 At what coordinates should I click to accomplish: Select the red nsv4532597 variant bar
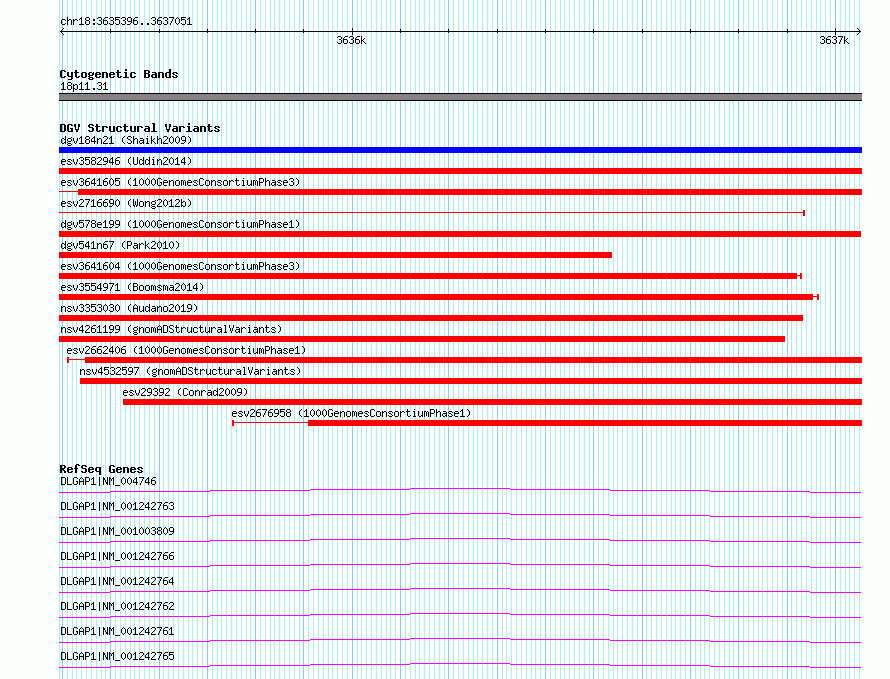[x=471, y=381]
